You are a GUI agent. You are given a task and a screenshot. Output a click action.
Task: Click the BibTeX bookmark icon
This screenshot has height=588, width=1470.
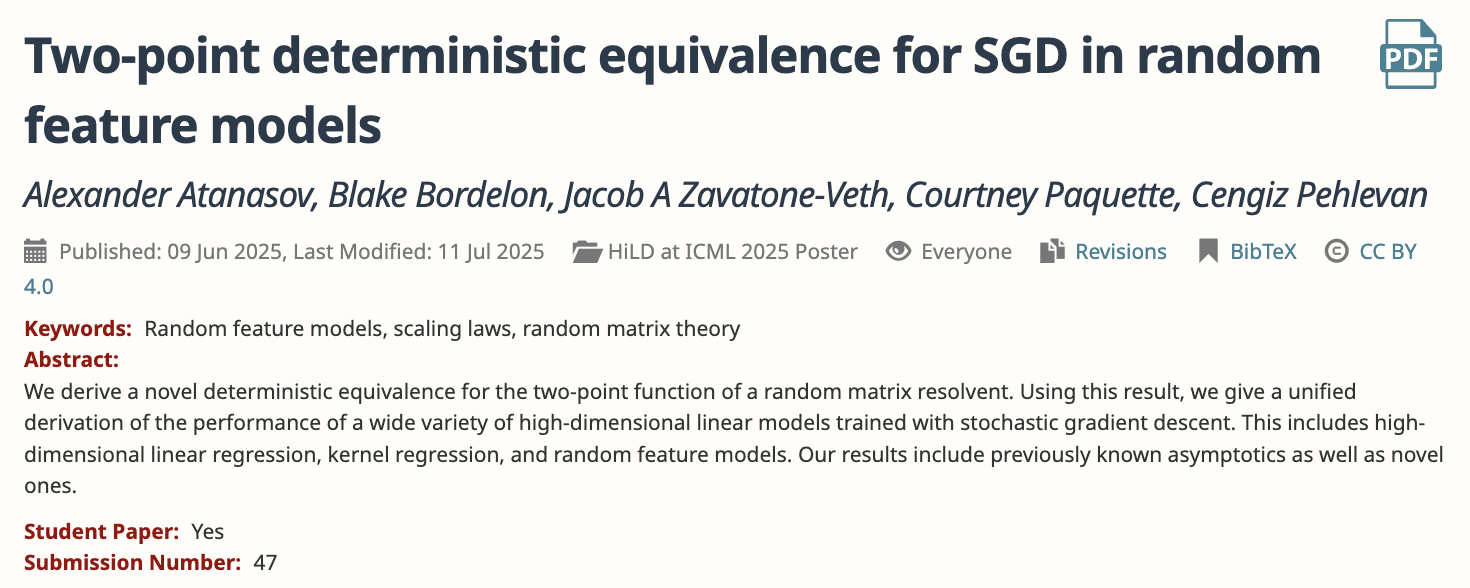pos(1207,251)
